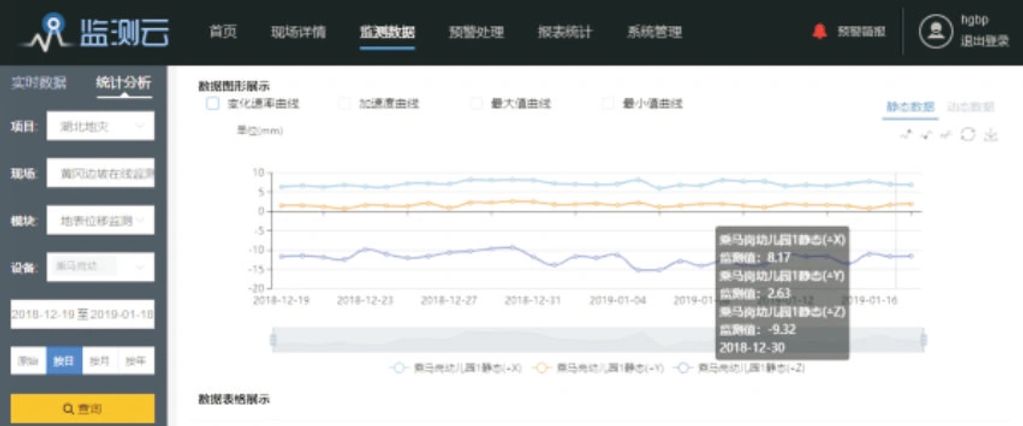Open the 预警处理 menu item
The width and height of the screenshot is (1023, 426).
[x=476, y=32]
